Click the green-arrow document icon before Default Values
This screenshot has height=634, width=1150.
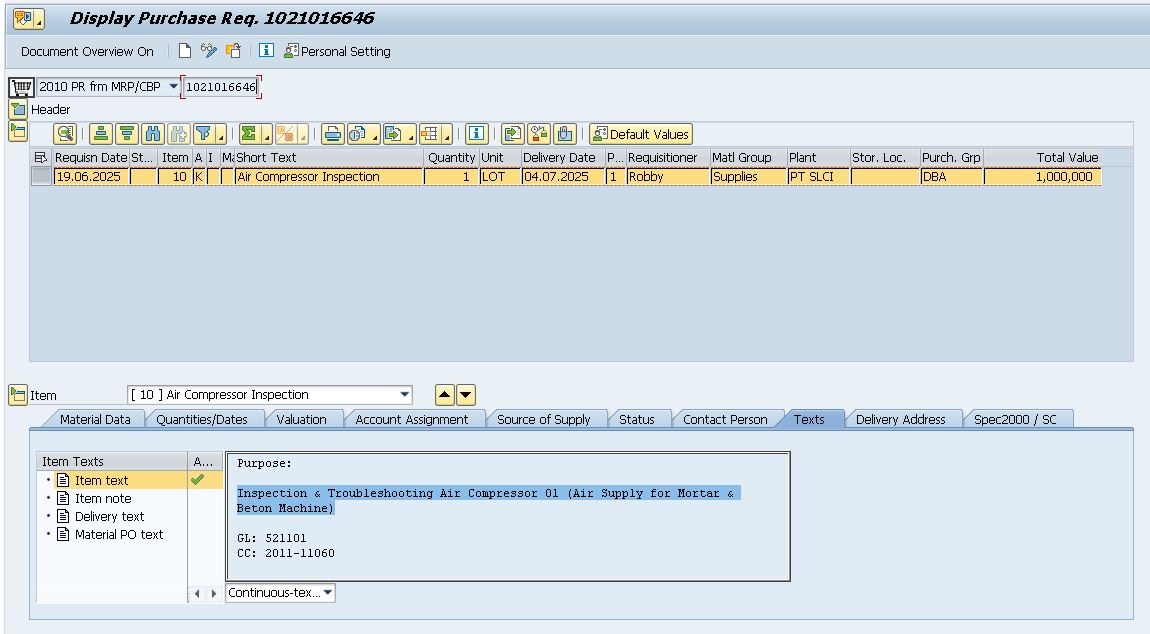point(513,134)
